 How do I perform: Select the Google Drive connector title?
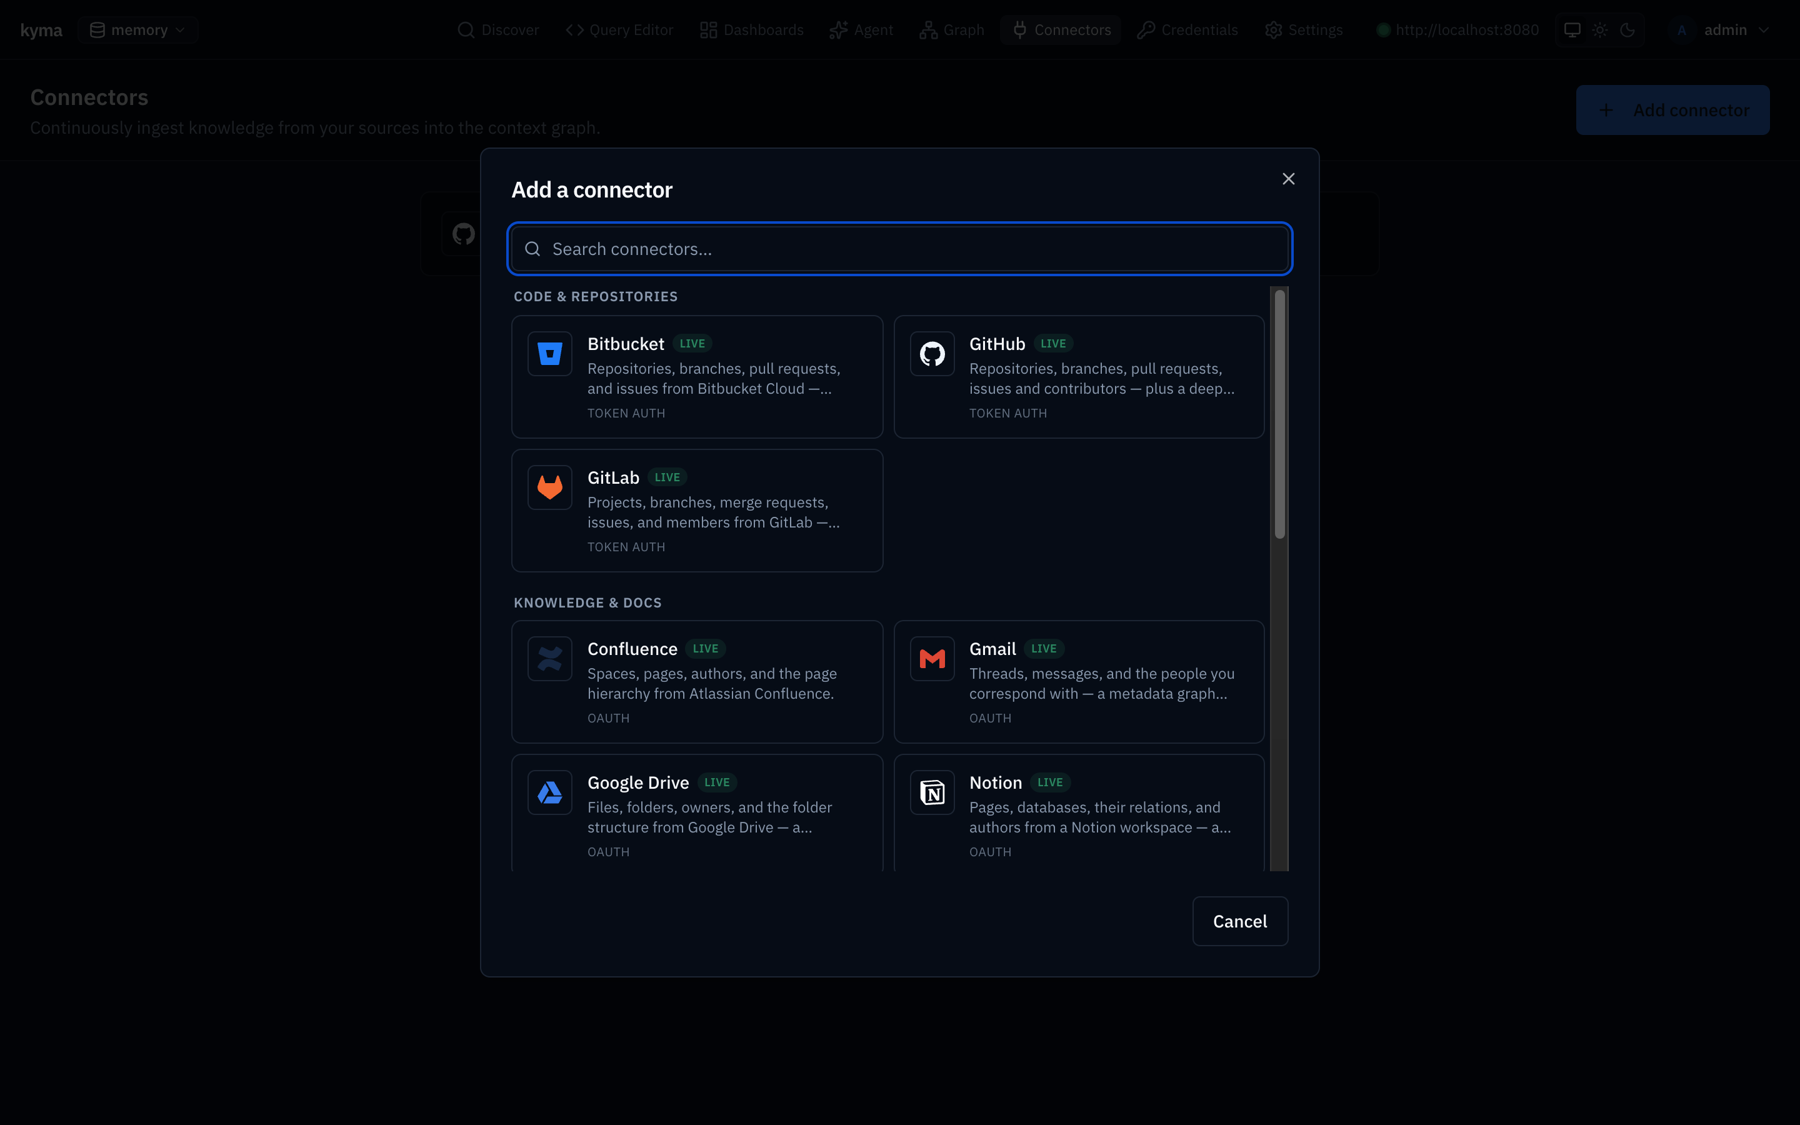638,783
